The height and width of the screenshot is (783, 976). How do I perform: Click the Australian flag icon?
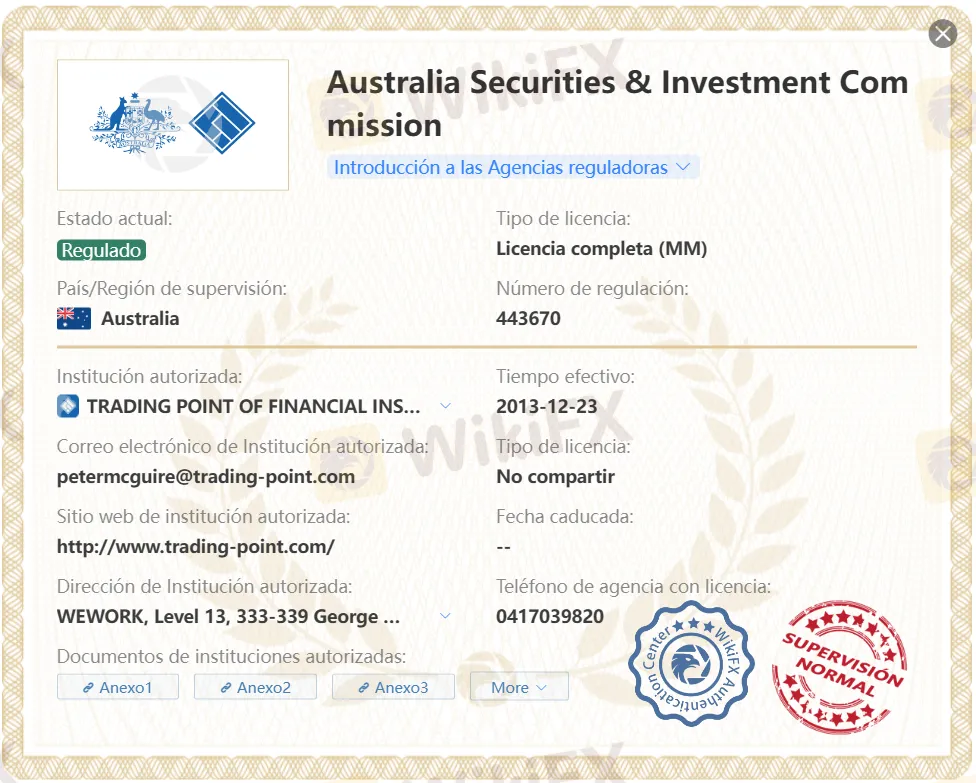coord(73,318)
